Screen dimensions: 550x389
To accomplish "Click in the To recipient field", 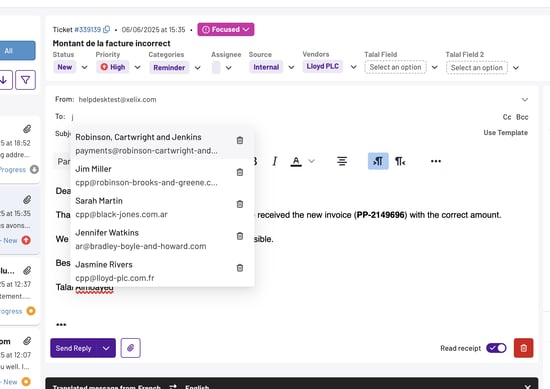I will (x=281, y=117).
